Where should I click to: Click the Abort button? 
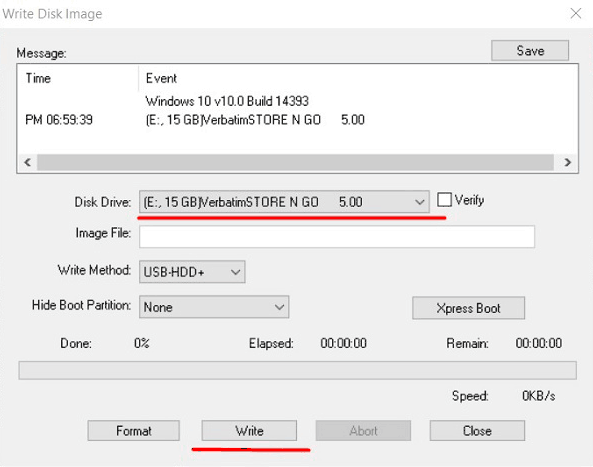pos(363,431)
